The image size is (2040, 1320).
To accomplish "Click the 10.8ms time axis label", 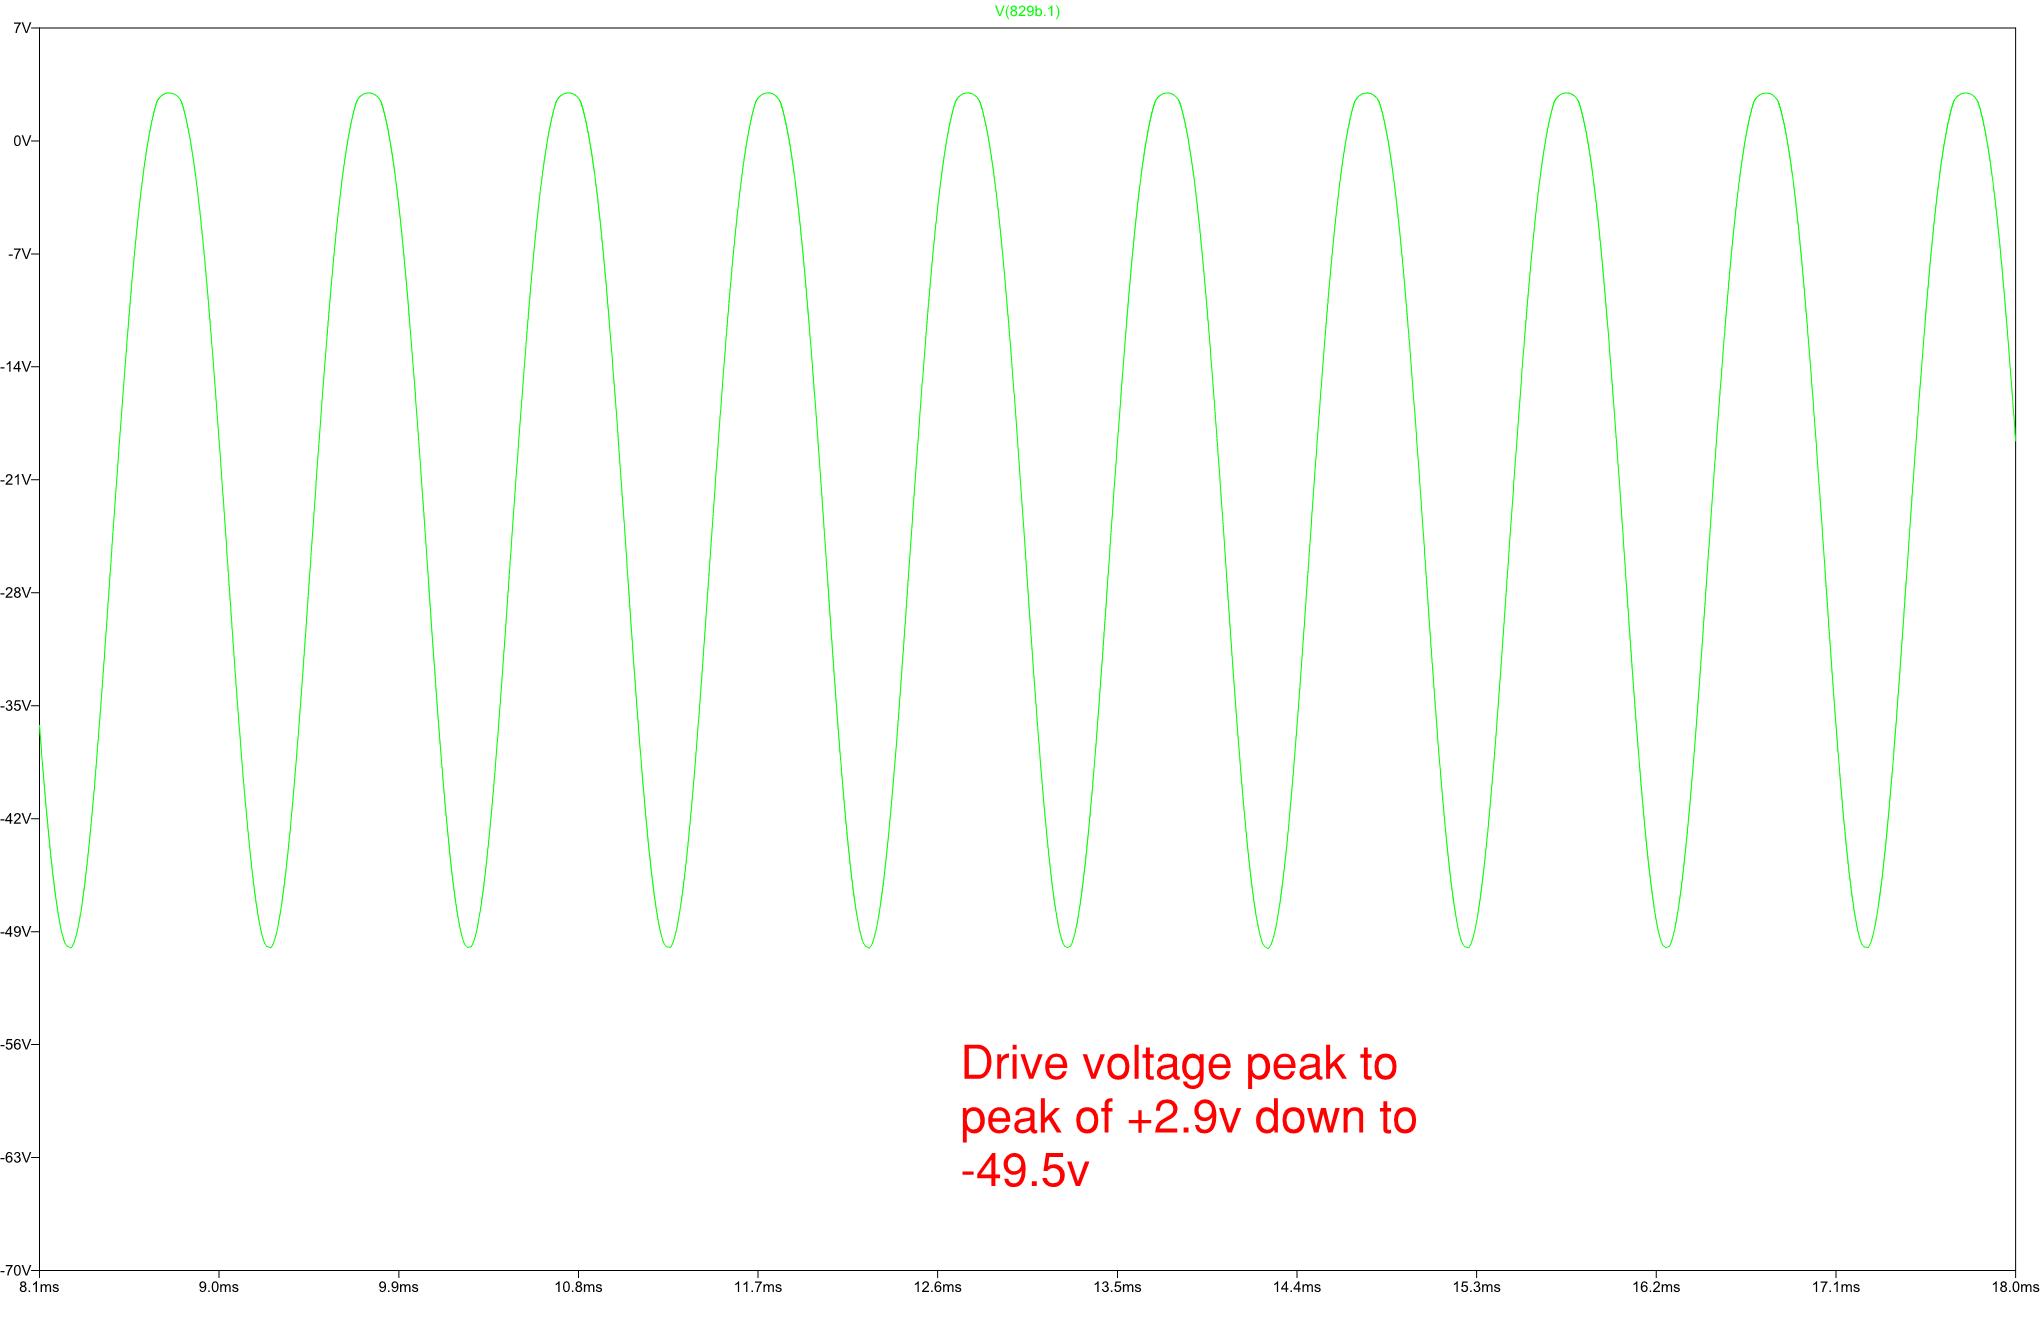I will (x=578, y=1287).
